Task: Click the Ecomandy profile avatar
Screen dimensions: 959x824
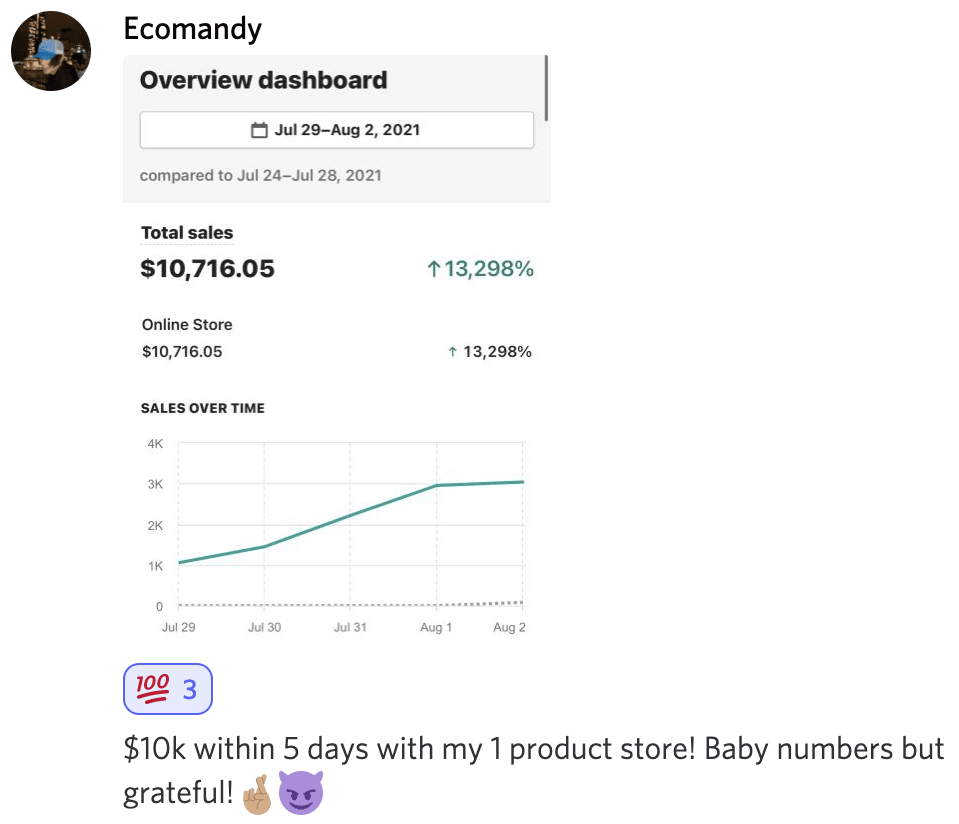Action: point(51,51)
